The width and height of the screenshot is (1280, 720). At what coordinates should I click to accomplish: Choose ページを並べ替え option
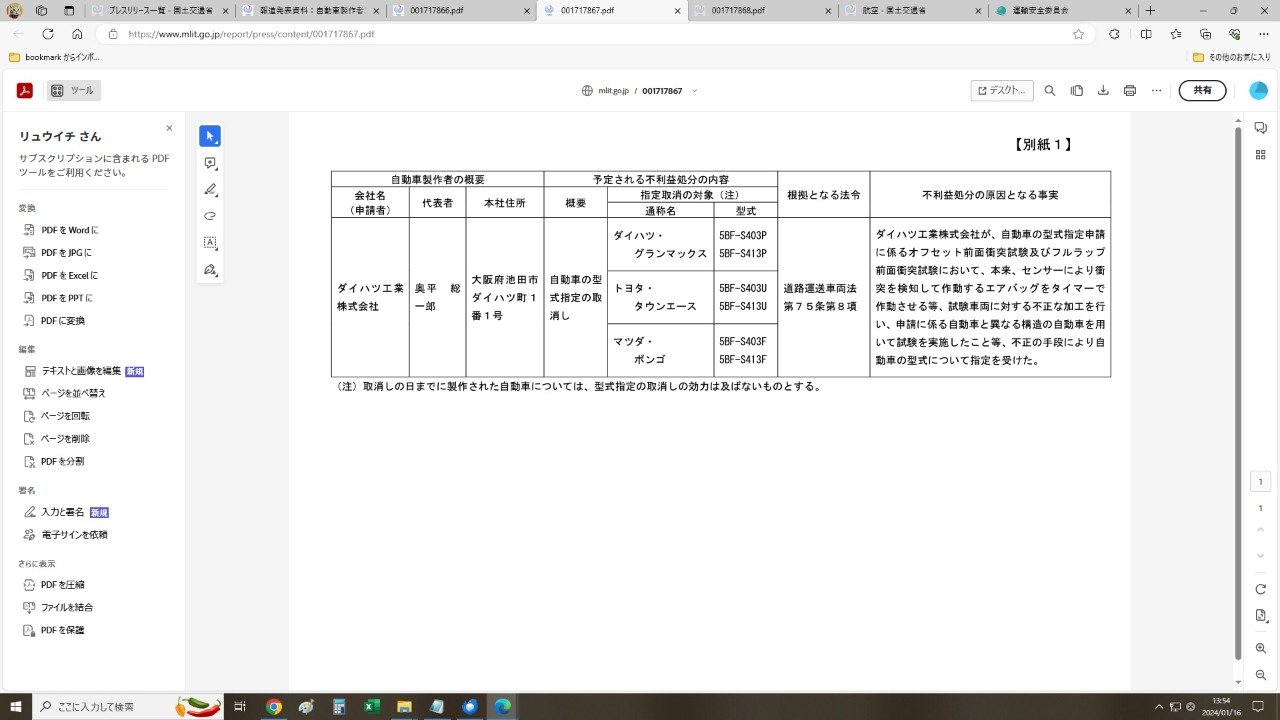64,393
